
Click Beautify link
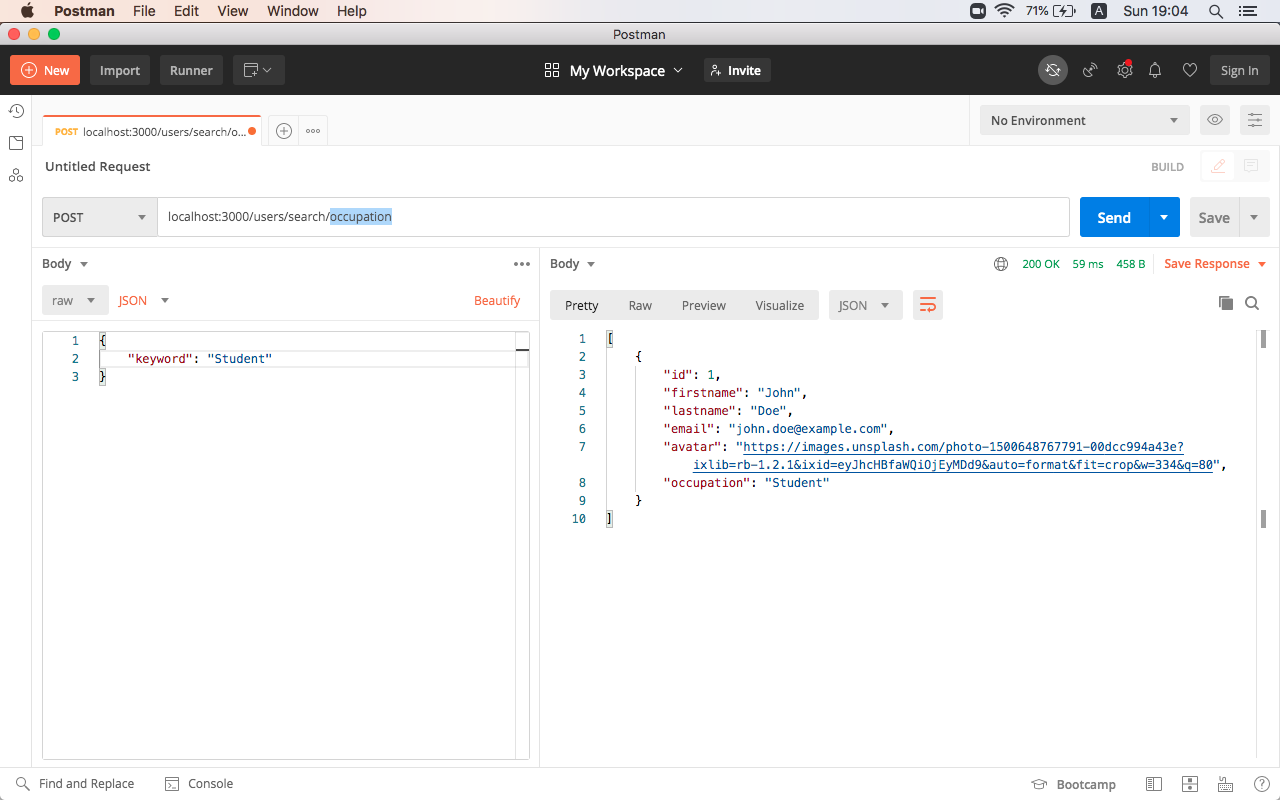click(x=497, y=300)
